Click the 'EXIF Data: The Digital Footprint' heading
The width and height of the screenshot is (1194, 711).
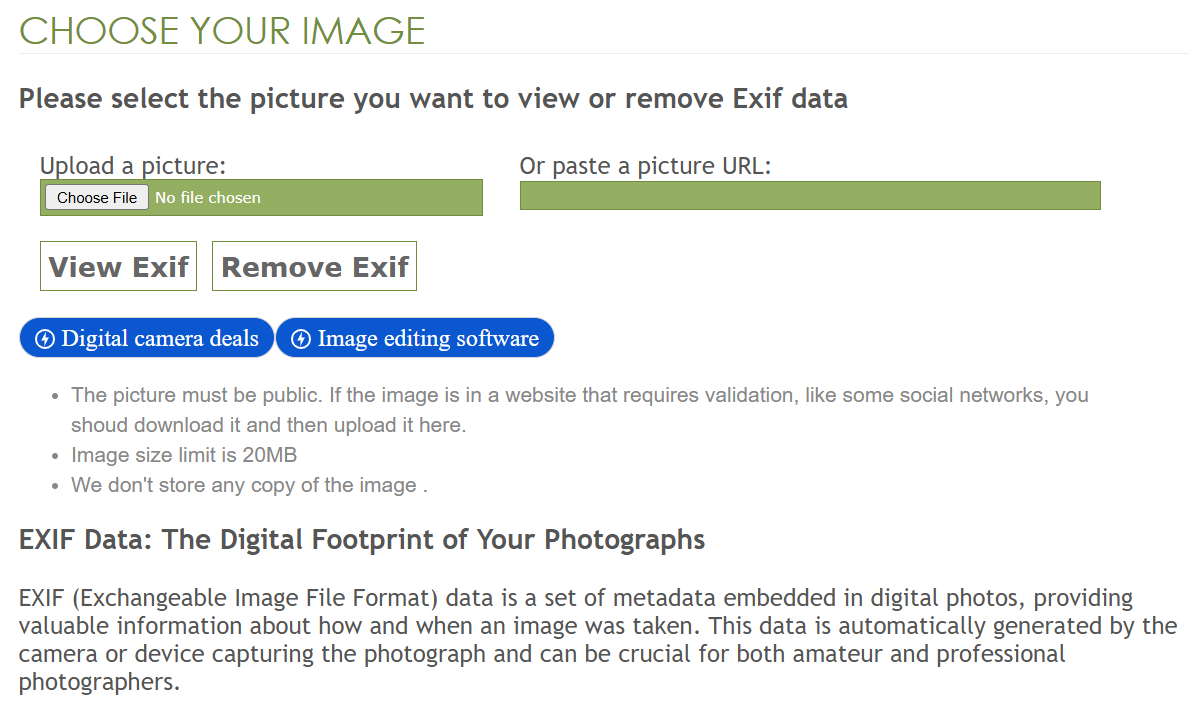coord(362,540)
